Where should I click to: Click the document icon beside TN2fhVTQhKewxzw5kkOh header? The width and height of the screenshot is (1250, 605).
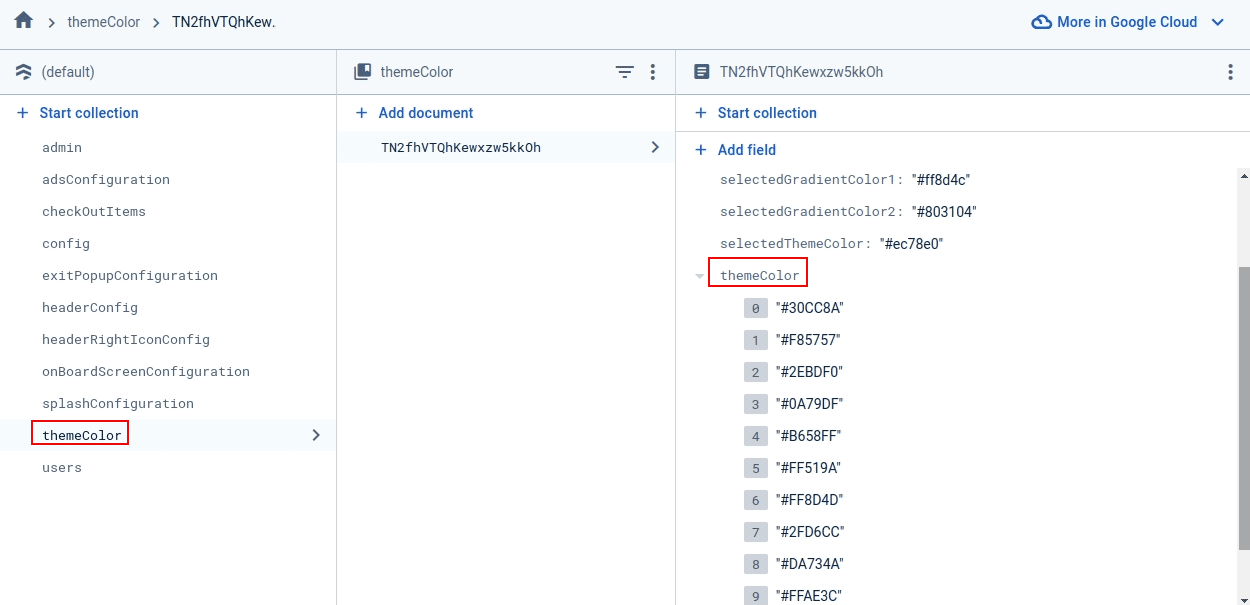tap(702, 72)
